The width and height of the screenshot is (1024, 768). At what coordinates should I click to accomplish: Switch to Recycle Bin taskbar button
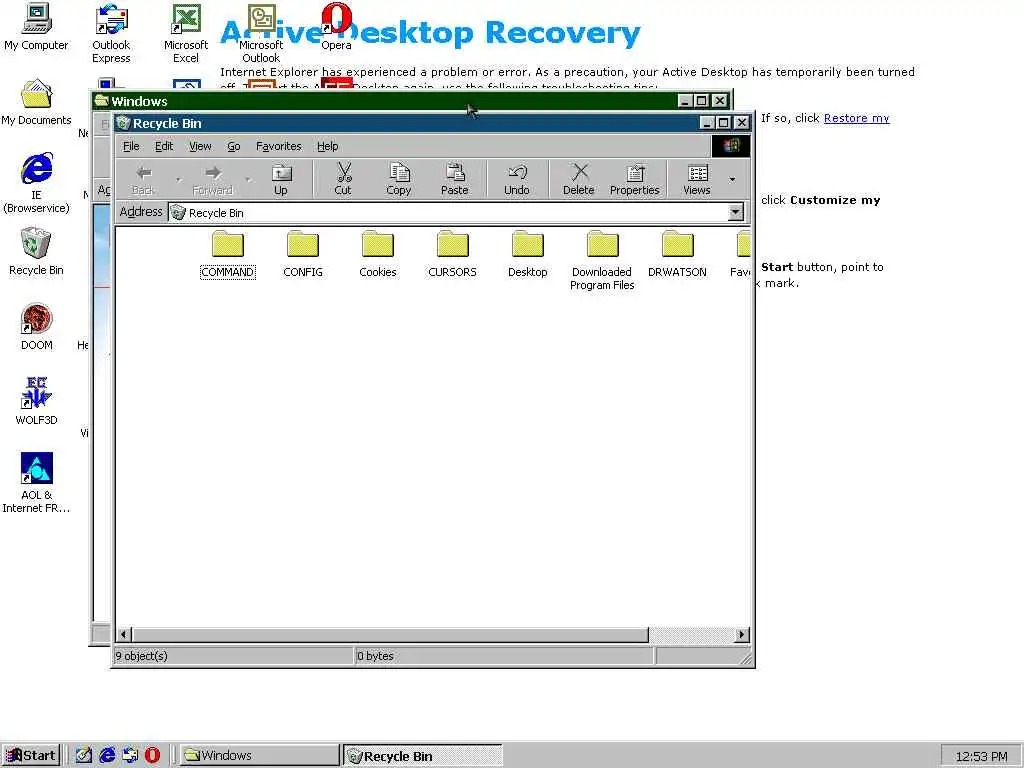[423, 756]
